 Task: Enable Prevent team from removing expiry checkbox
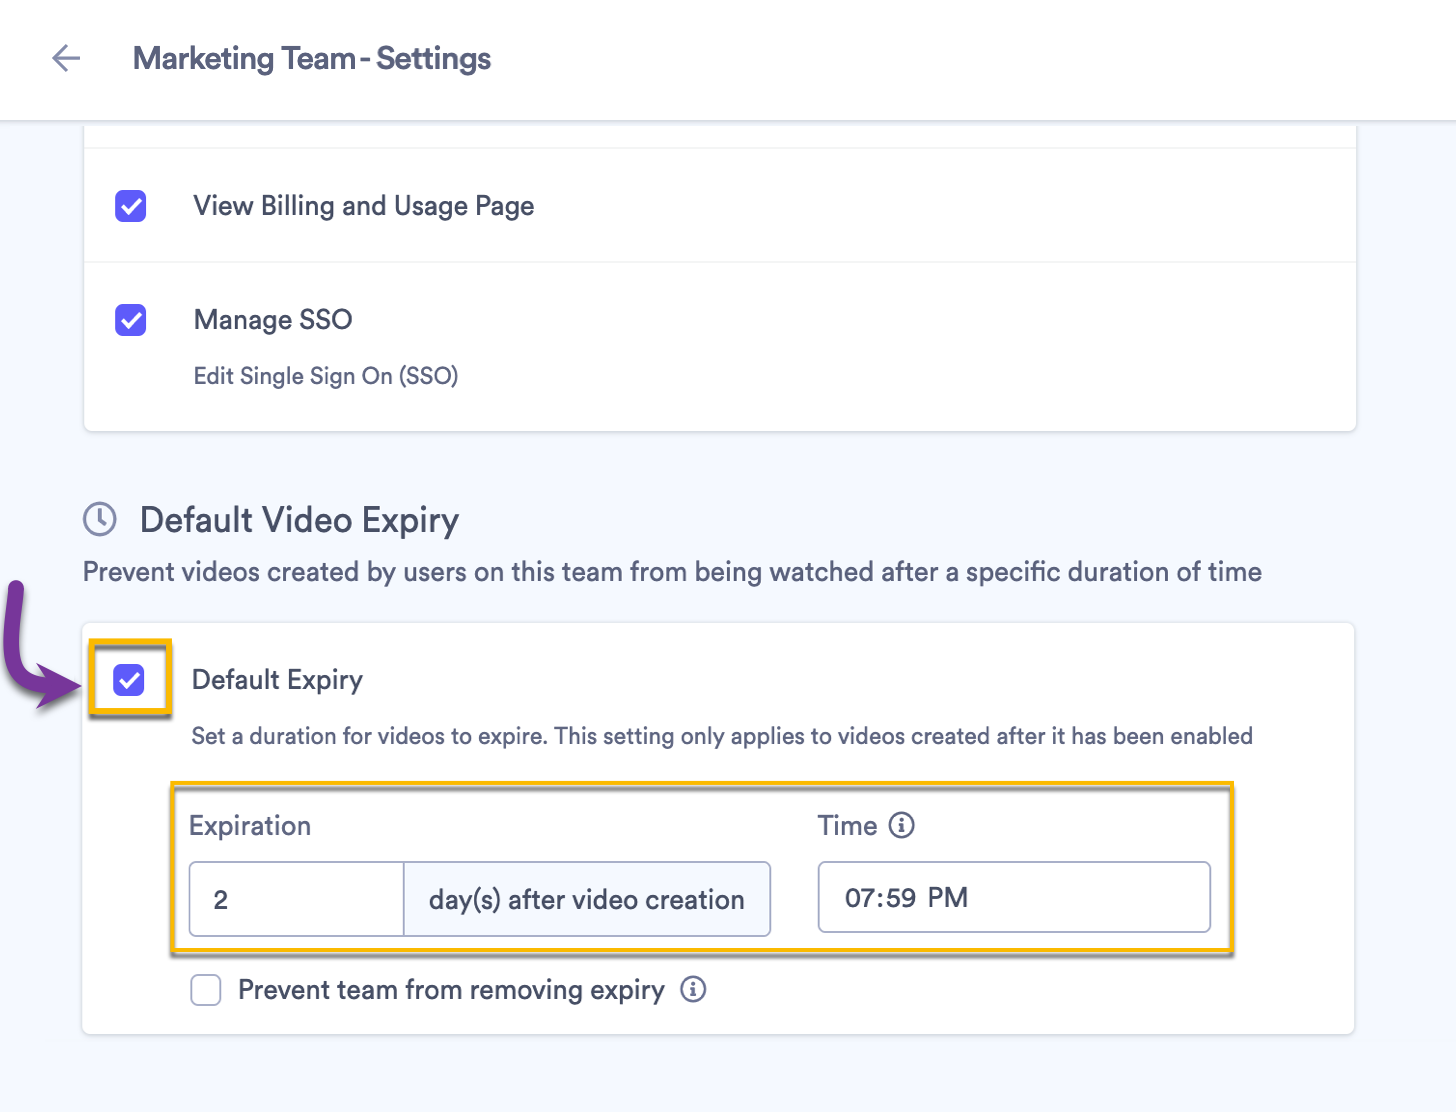click(x=206, y=990)
